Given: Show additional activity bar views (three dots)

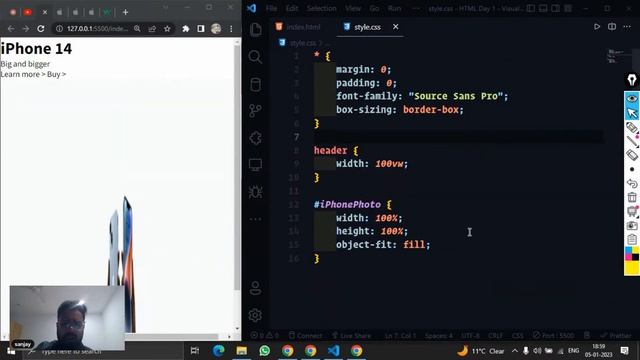Looking at the screenshot, I should pyautogui.click(x=256, y=219).
